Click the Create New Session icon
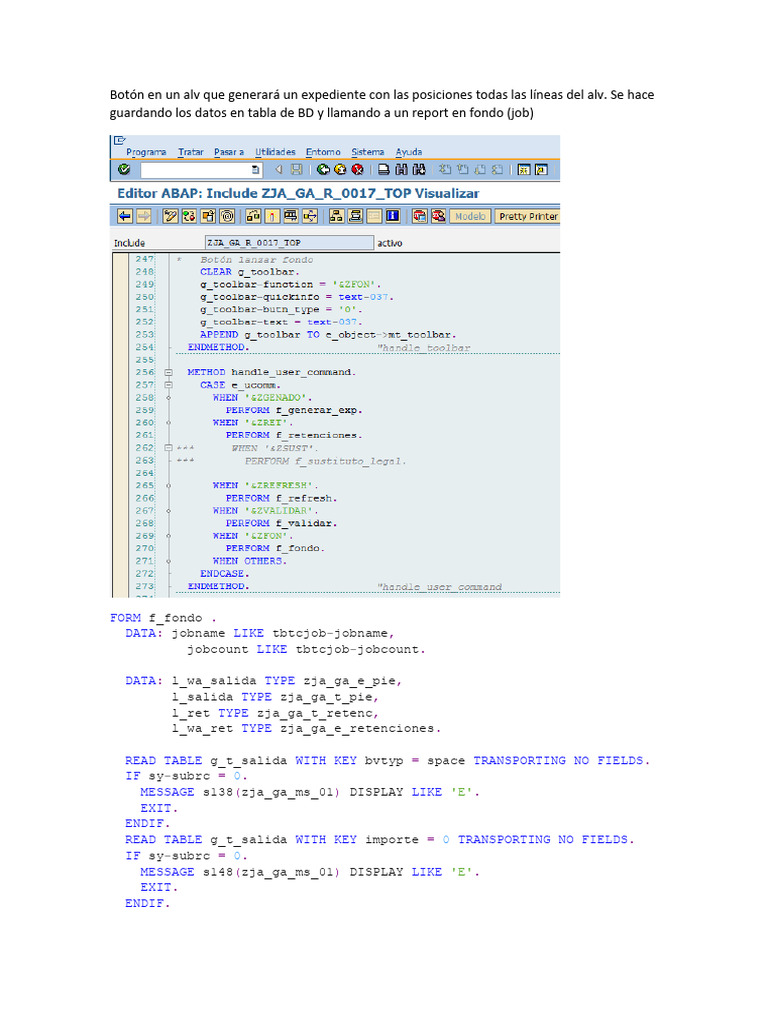 [x=524, y=170]
